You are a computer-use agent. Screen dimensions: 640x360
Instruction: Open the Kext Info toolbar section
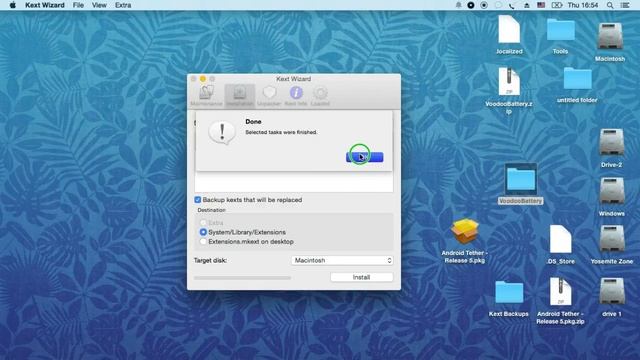[296, 96]
